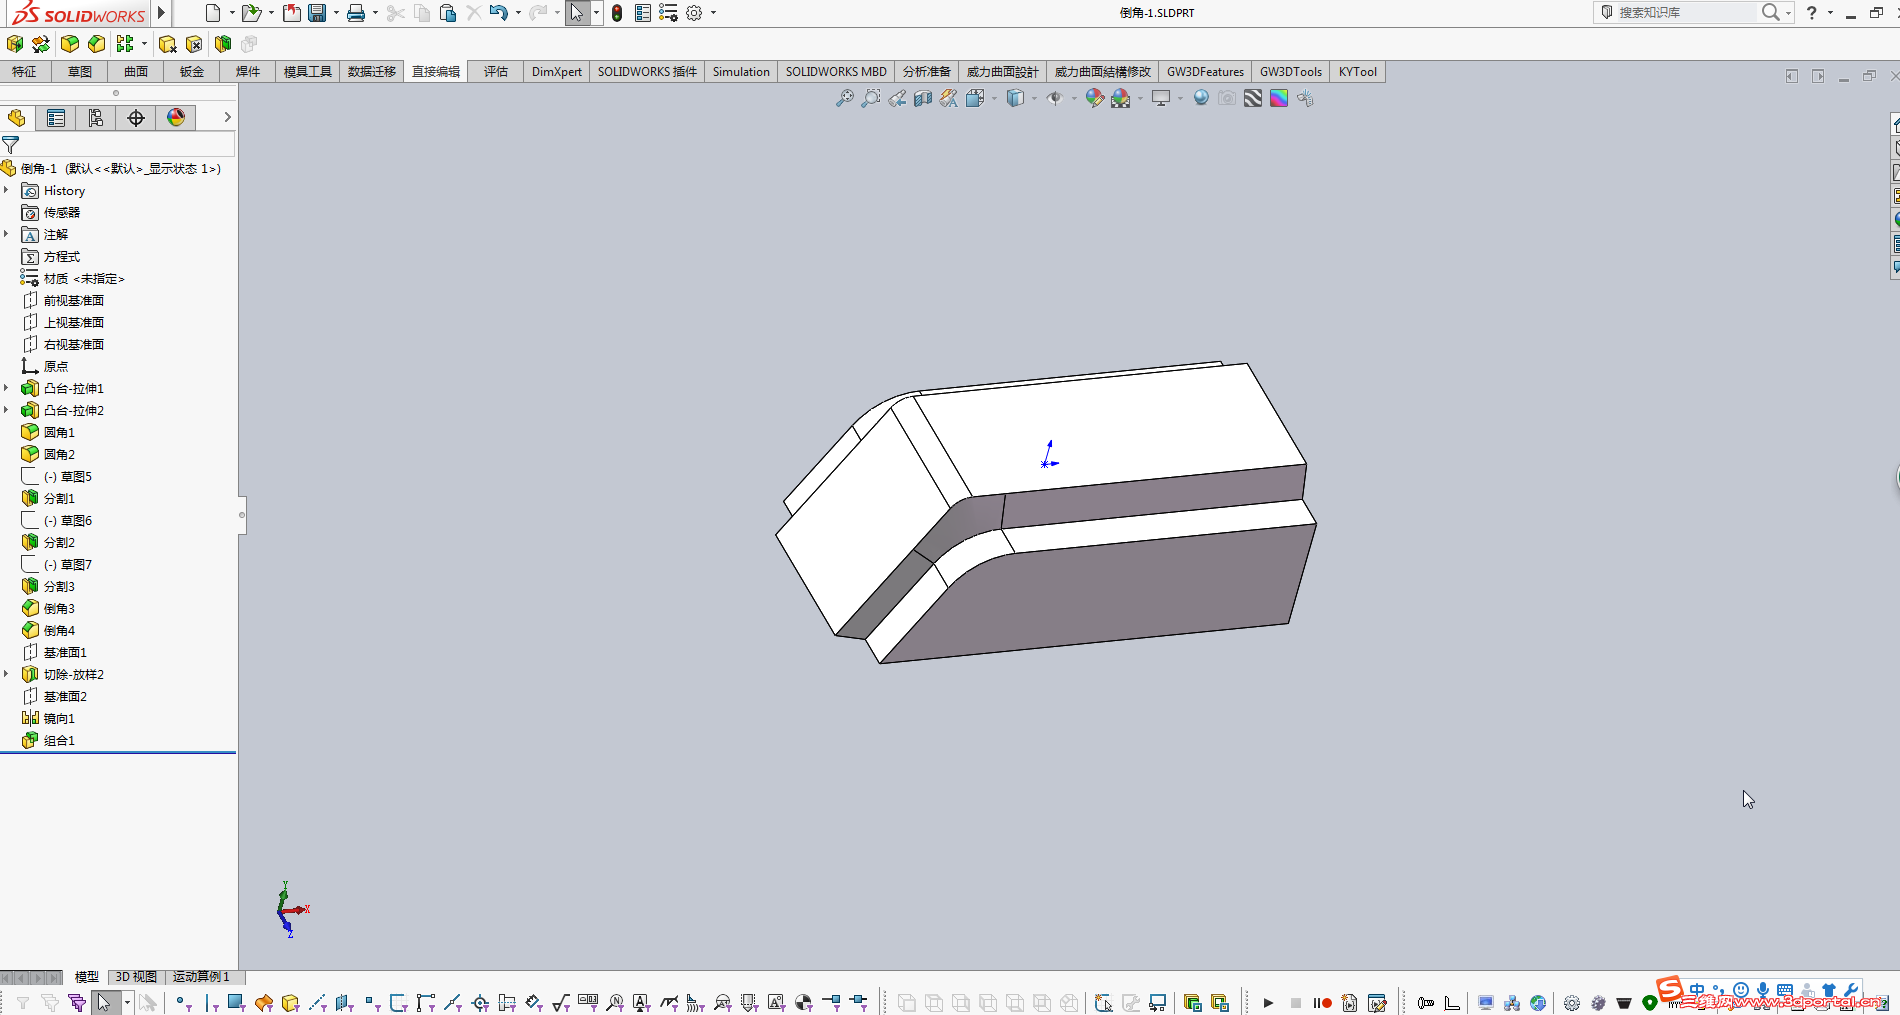Switch to the 钣金 ribbon tab
Viewport: 1900px width, 1015px height.
(x=192, y=72)
